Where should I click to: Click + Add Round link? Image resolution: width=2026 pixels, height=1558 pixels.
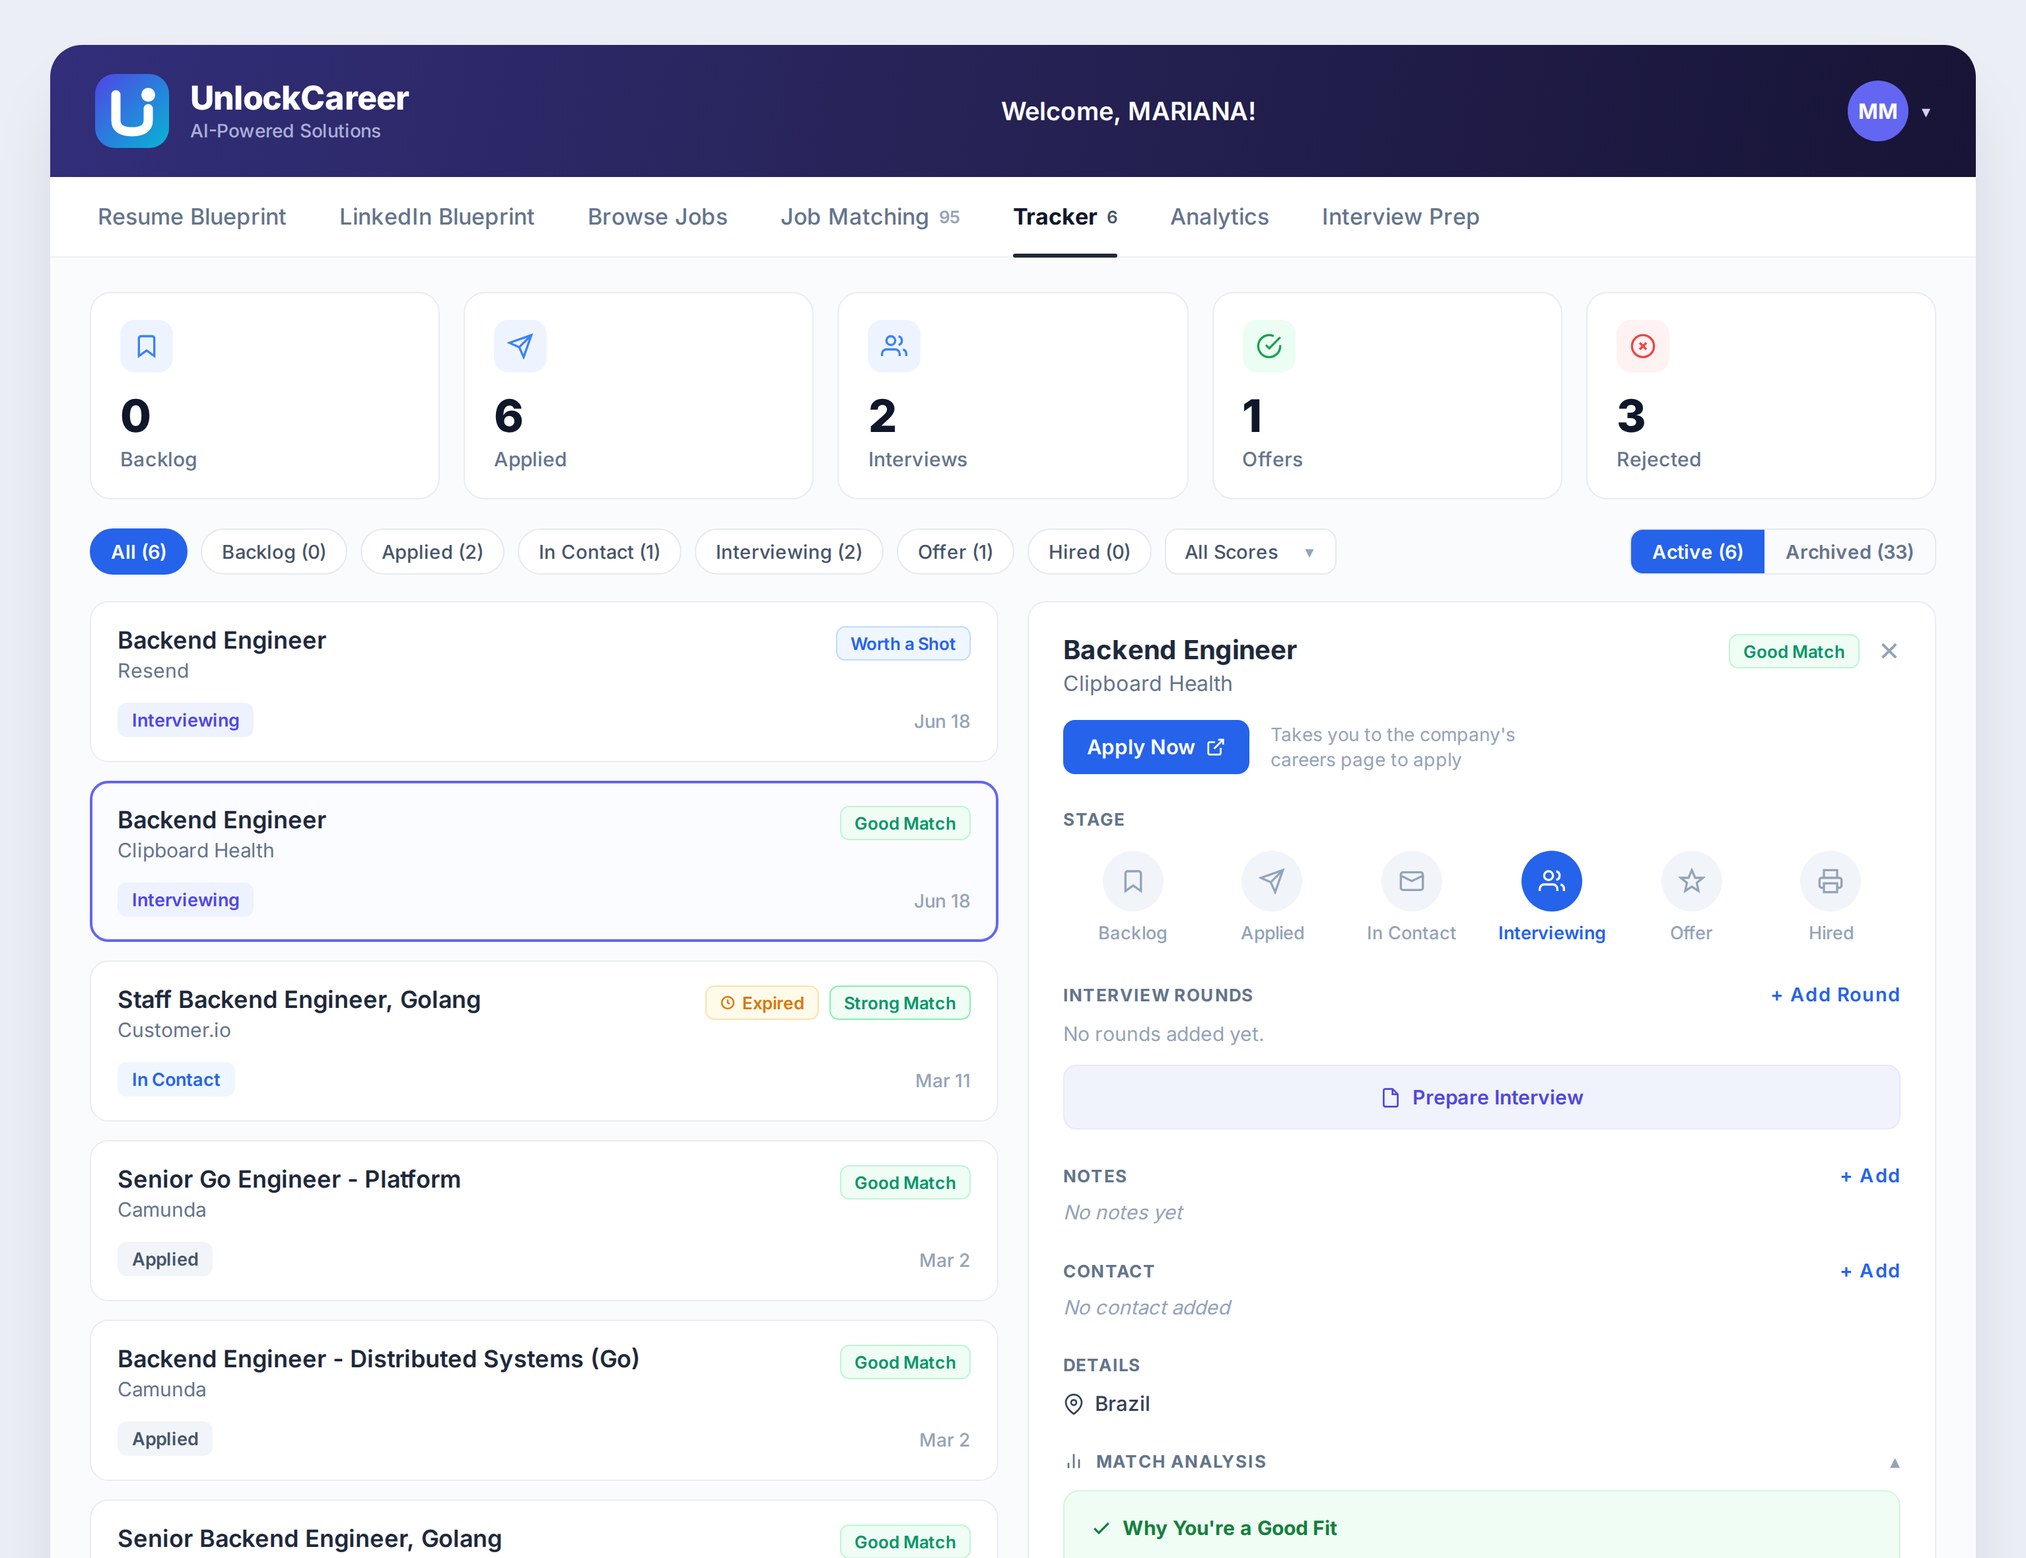coord(1835,995)
